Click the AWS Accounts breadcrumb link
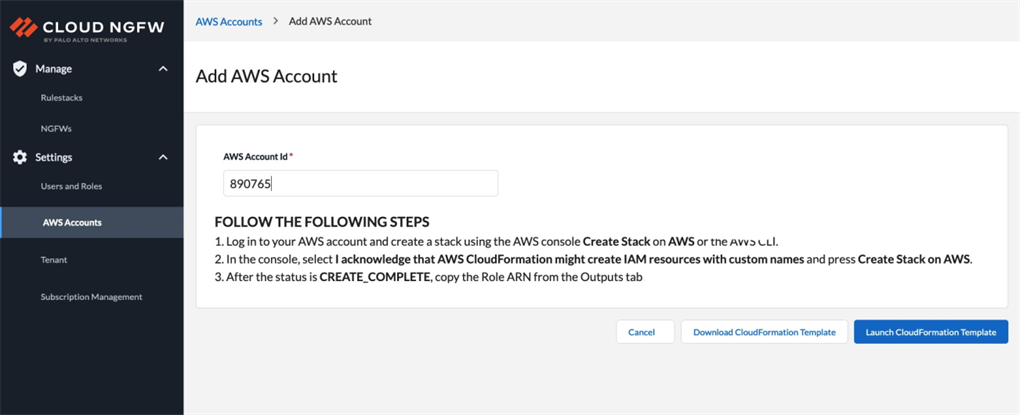The width and height of the screenshot is (1020, 415). [229, 21]
